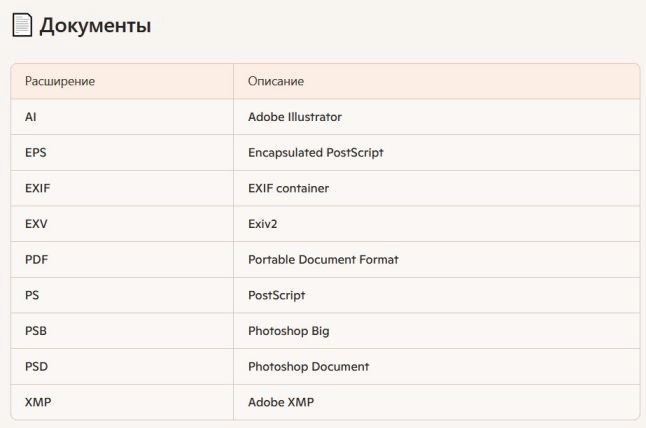Click the Photoshop Document description
This screenshot has width=646, height=428.
click(309, 367)
